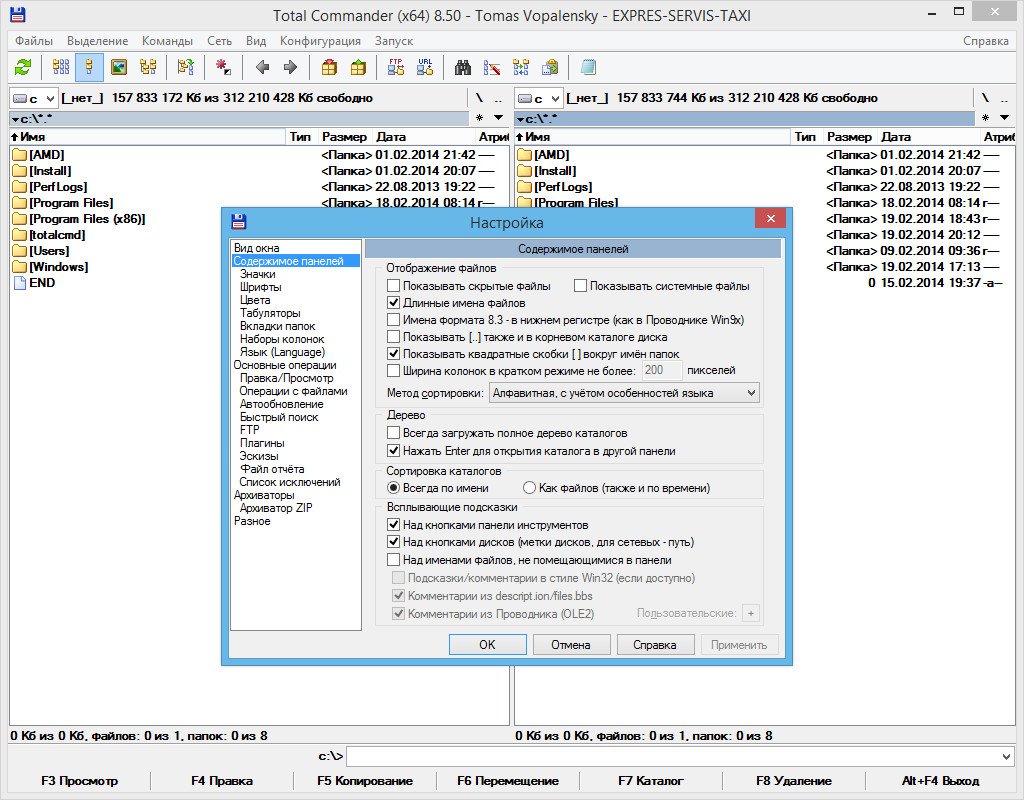1024x800 pixels.
Task: Open the Команды menu
Action: point(167,40)
